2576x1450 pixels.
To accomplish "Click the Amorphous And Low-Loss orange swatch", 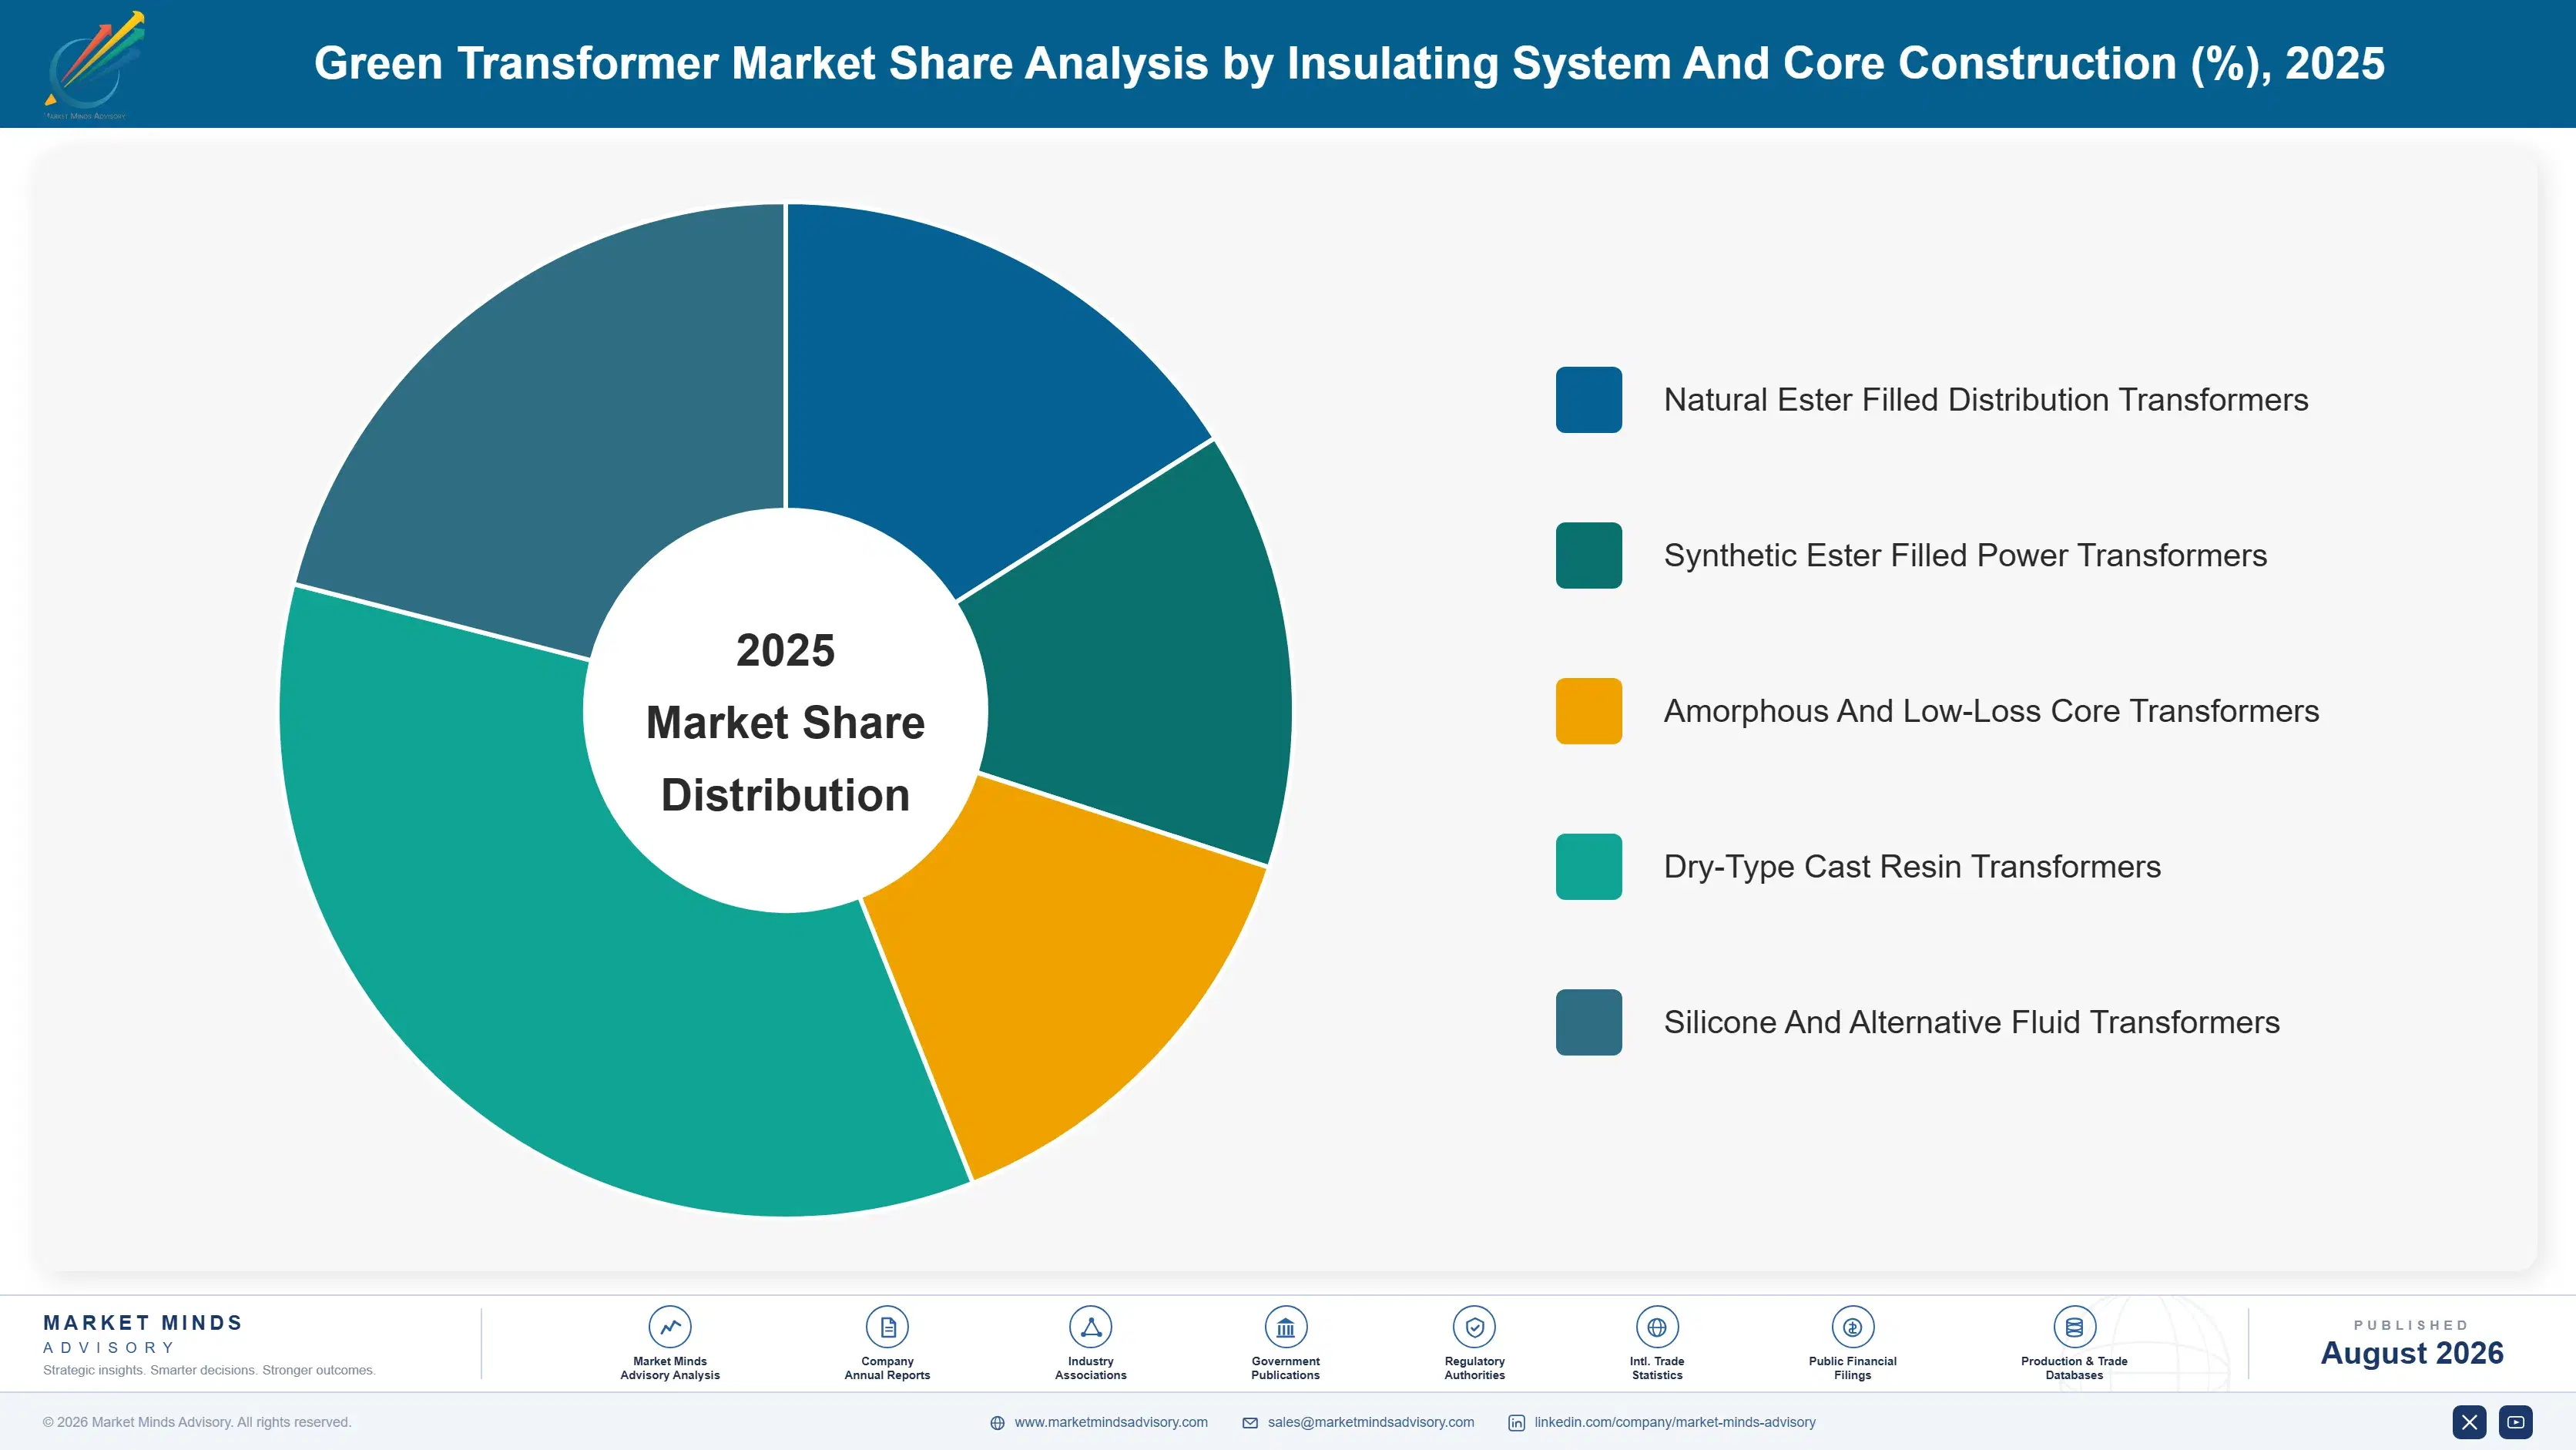I will pos(1589,711).
